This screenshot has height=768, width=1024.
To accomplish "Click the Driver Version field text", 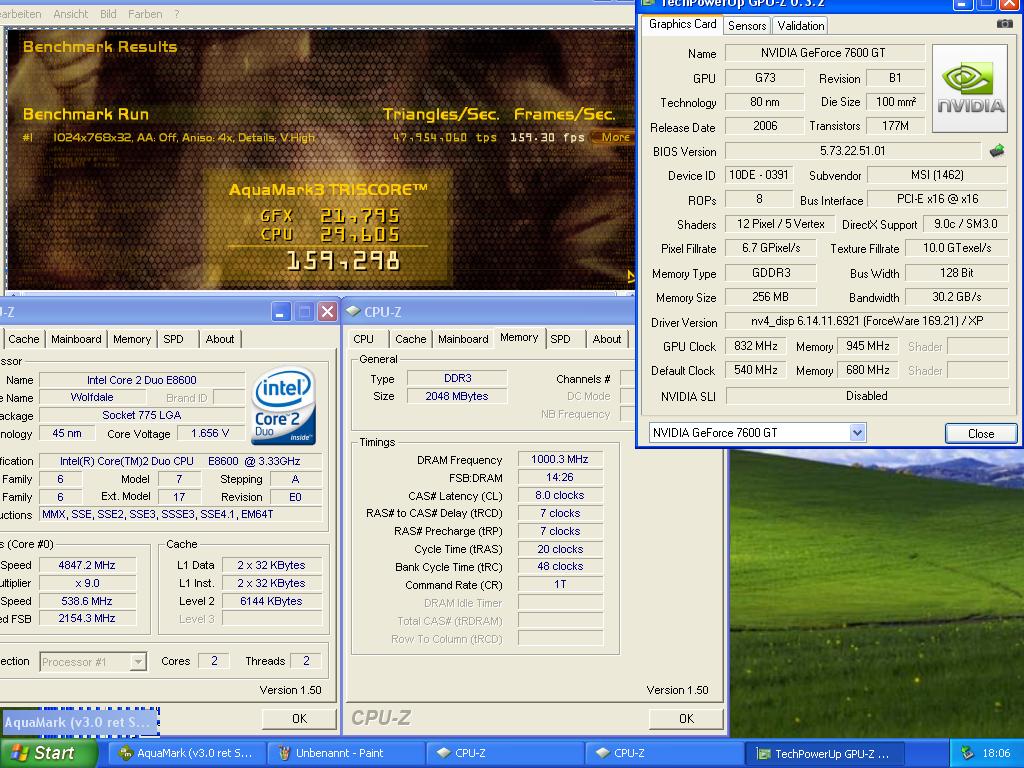I will [x=867, y=321].
